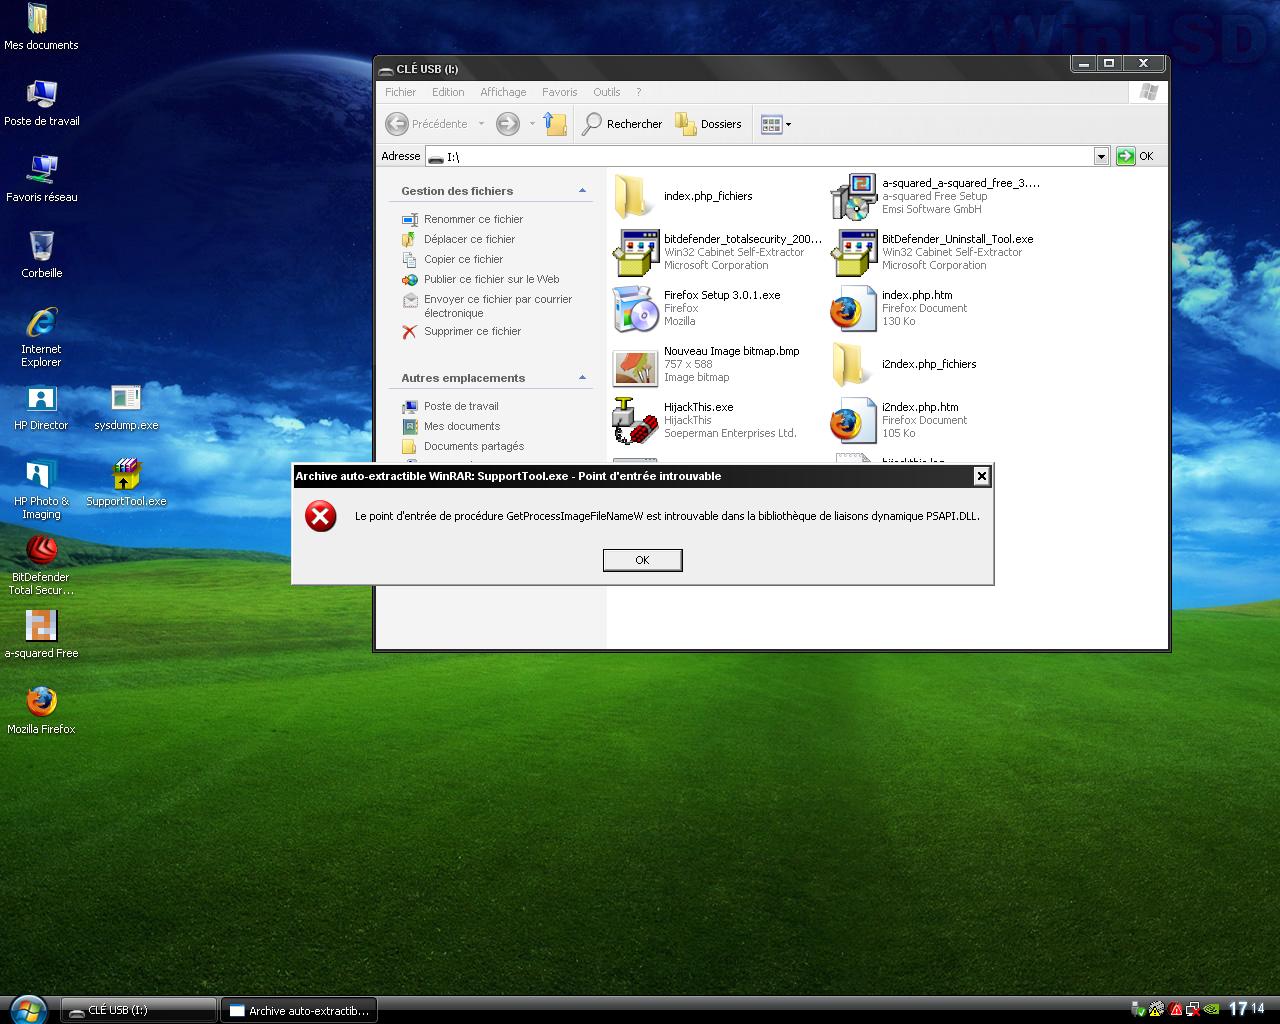The height and width of the screenshot is (1024, 1280).
Task: Open Mes documents desktop icon
Action: [40, 27]
